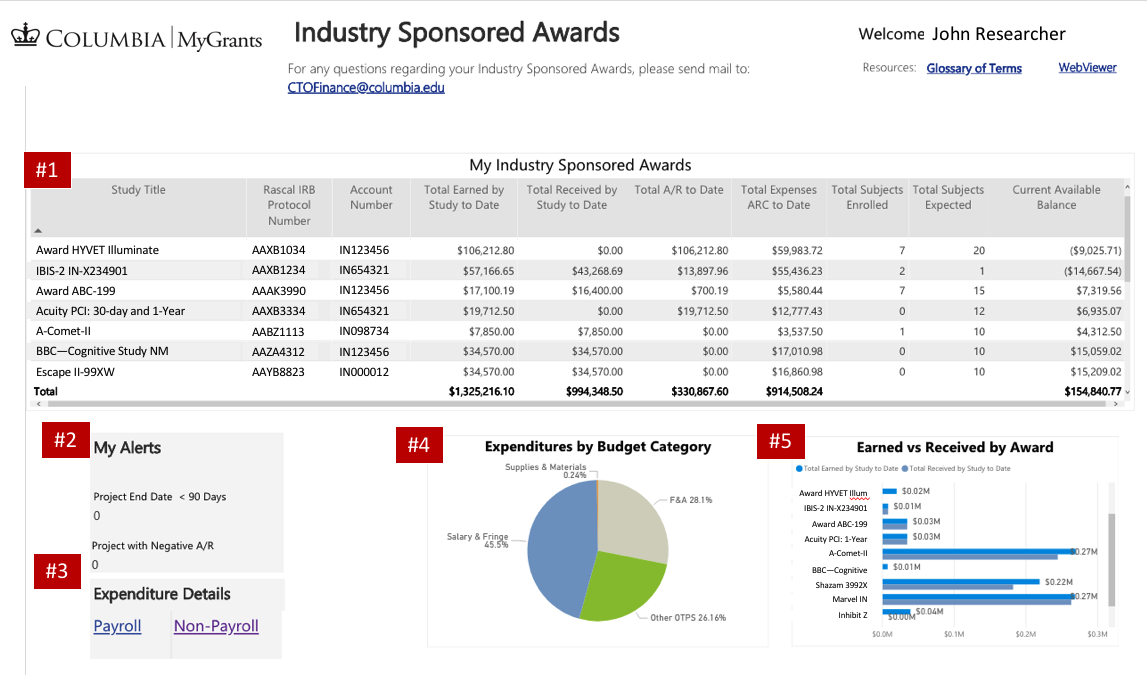
Task: Click the table horizontal scroll right arrow
Action: pyautogui.click(x=1116, y=404)
